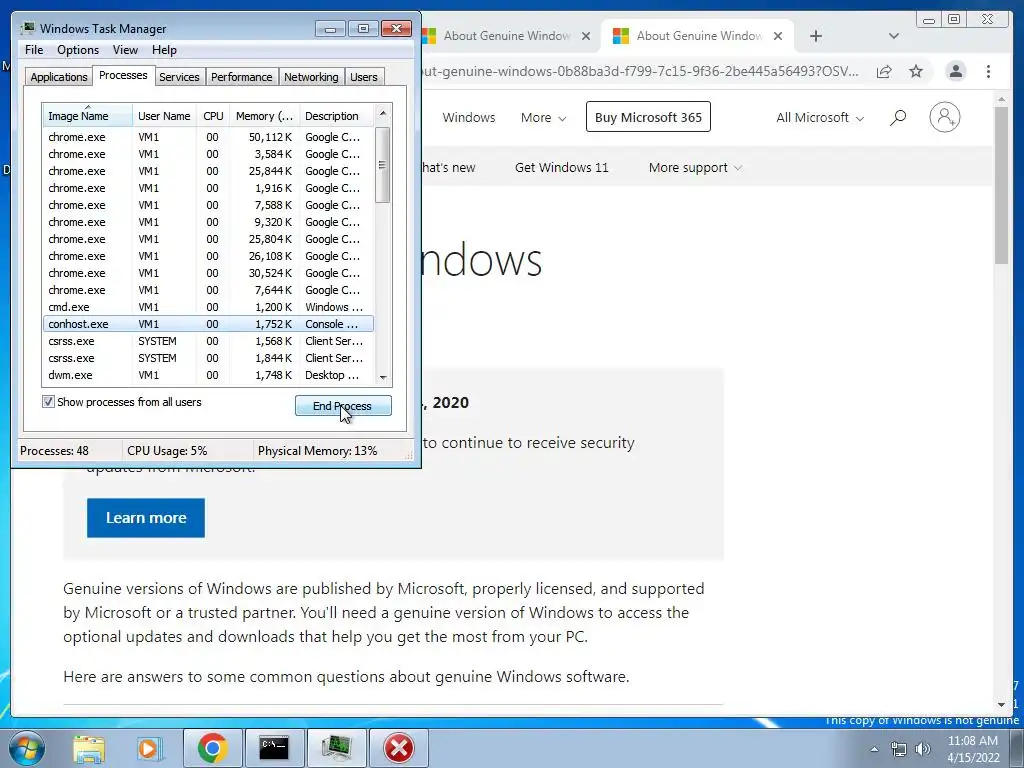Expand the More support dropdown
The image size is (1024, 768).
(x=695, y=168)
